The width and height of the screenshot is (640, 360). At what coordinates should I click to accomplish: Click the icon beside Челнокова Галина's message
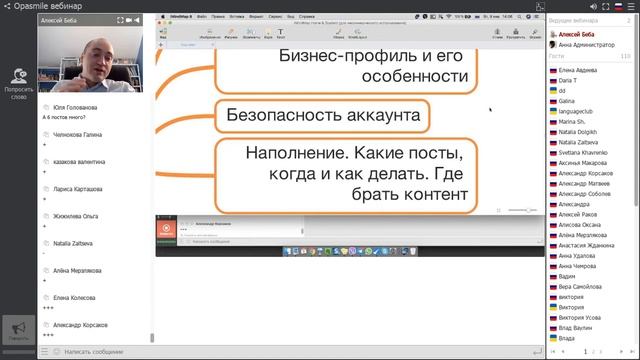click(x=46, y=134)
